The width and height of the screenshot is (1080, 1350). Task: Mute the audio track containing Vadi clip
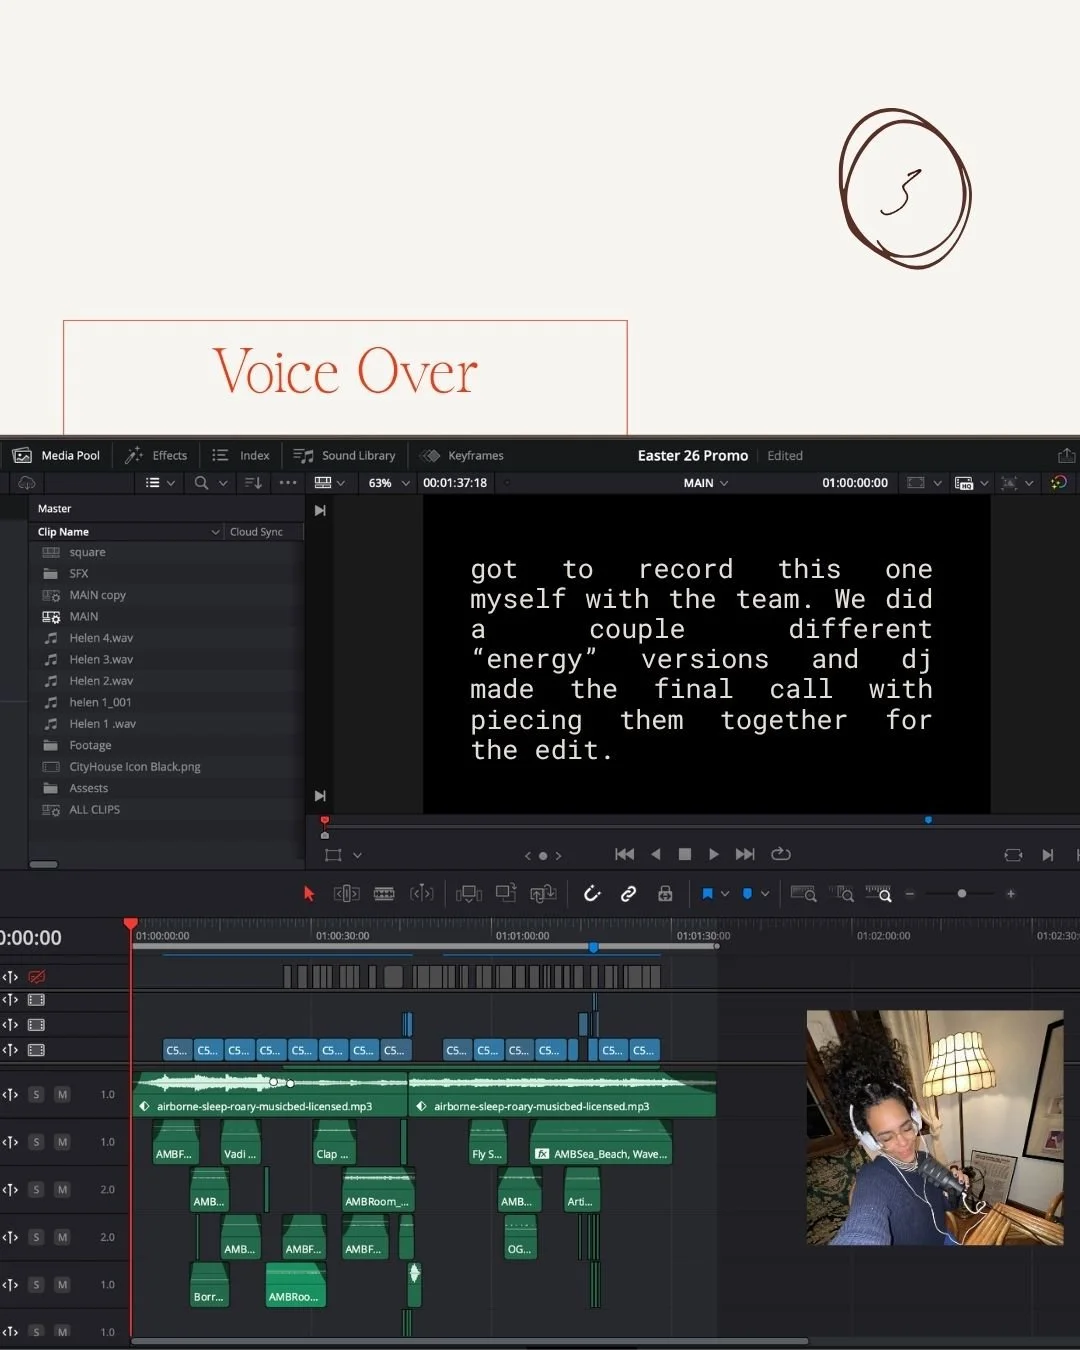tap(62, 1142)
